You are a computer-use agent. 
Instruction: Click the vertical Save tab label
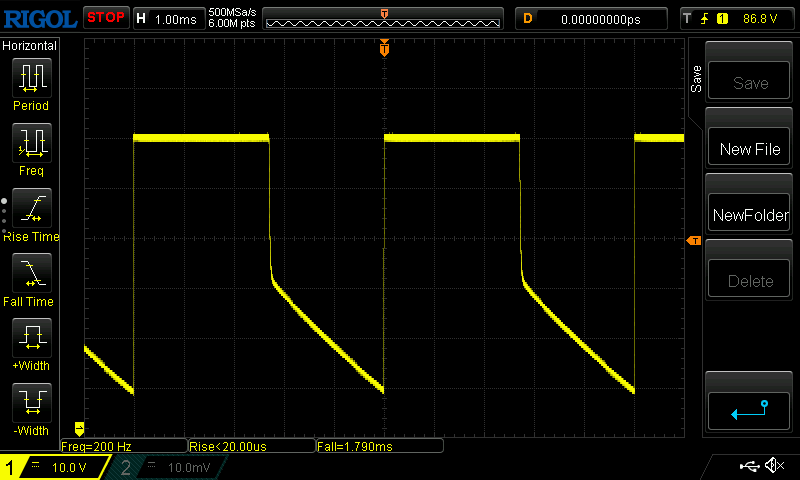coord(696,79)
